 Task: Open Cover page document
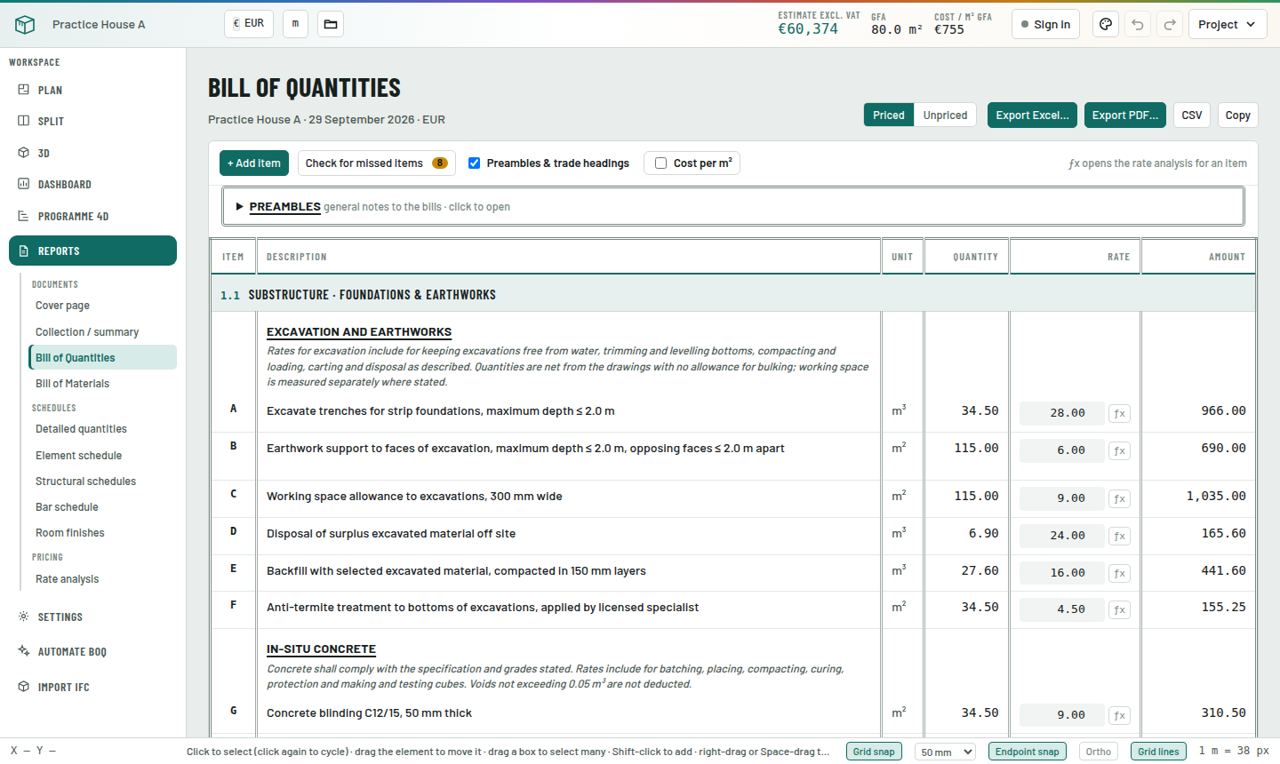click(x=62, y=306)
